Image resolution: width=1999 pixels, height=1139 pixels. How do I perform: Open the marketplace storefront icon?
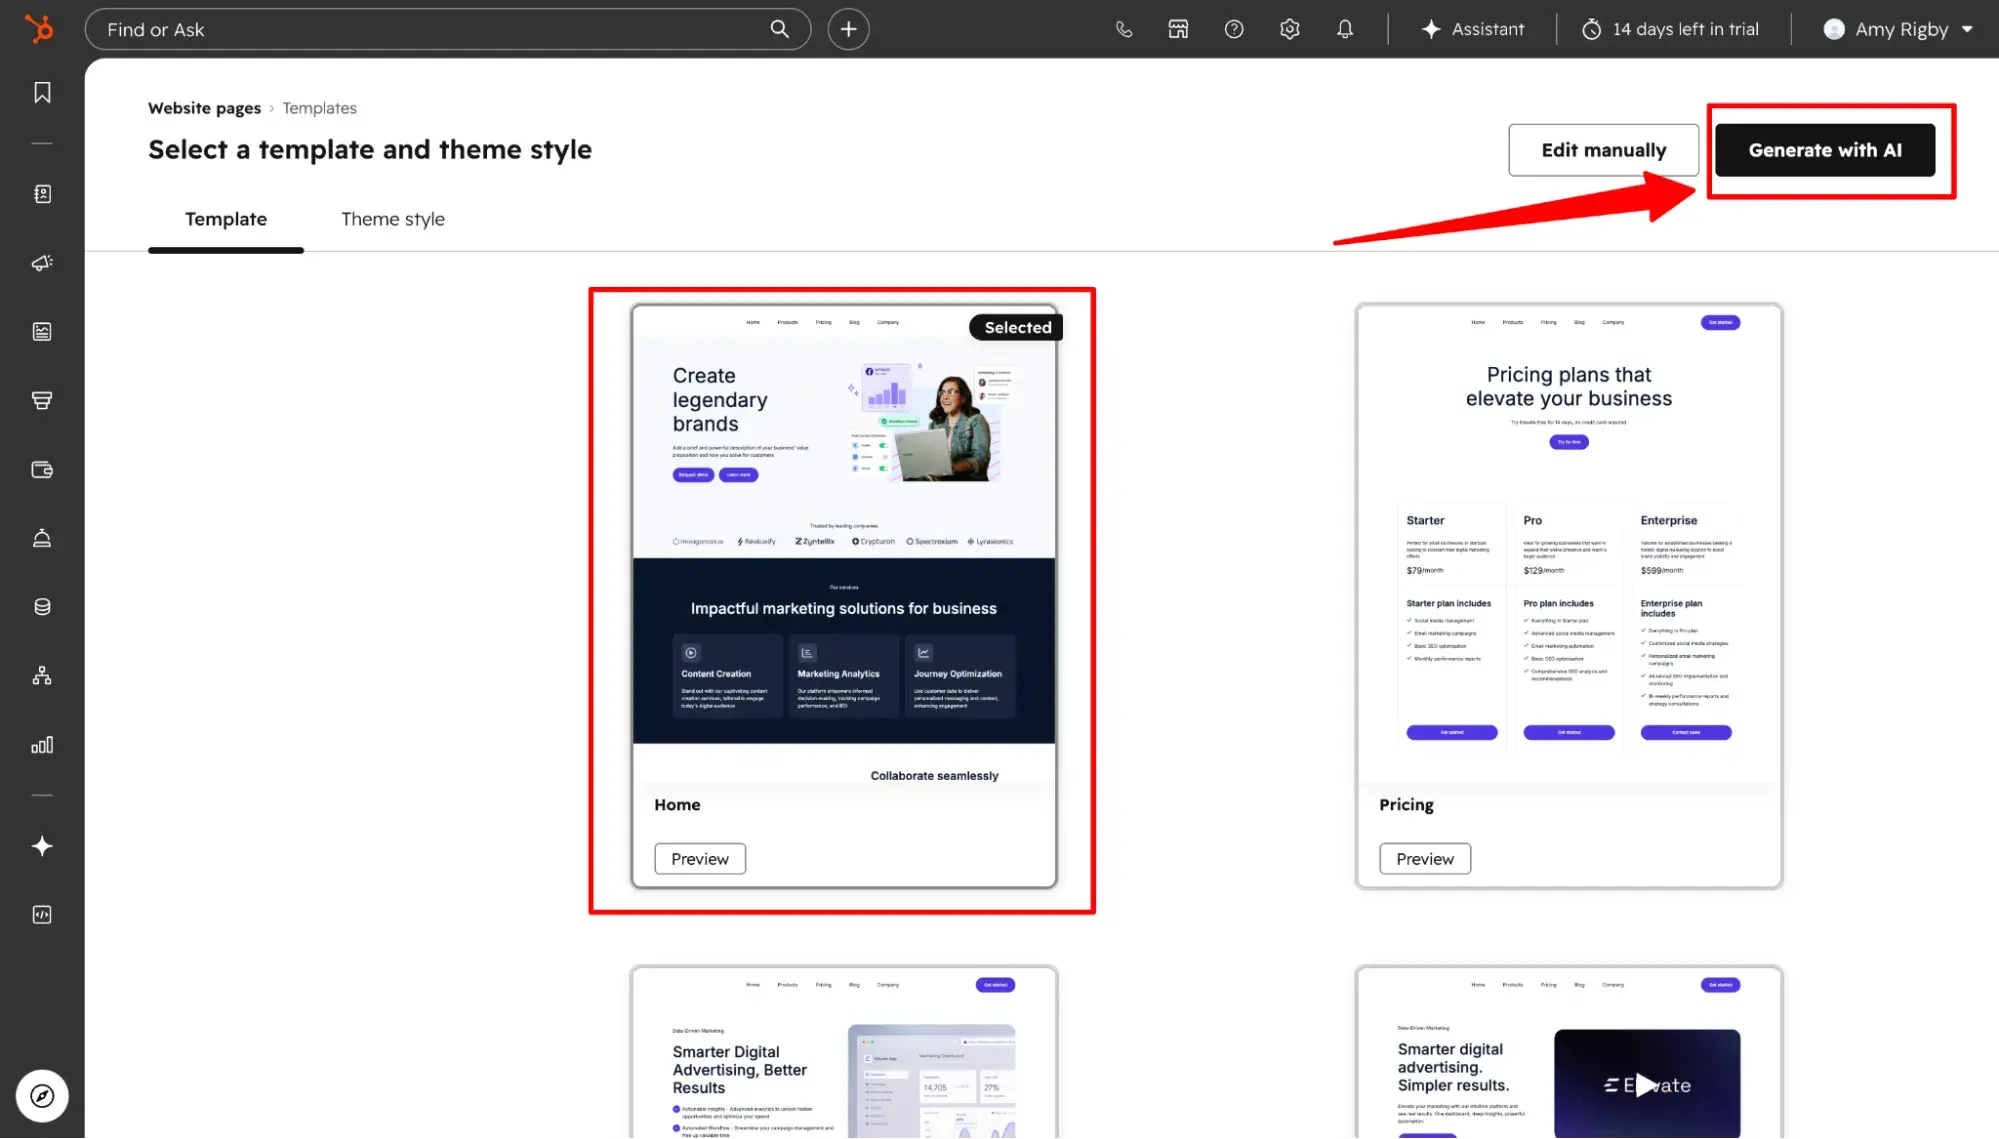point(1179,29)
